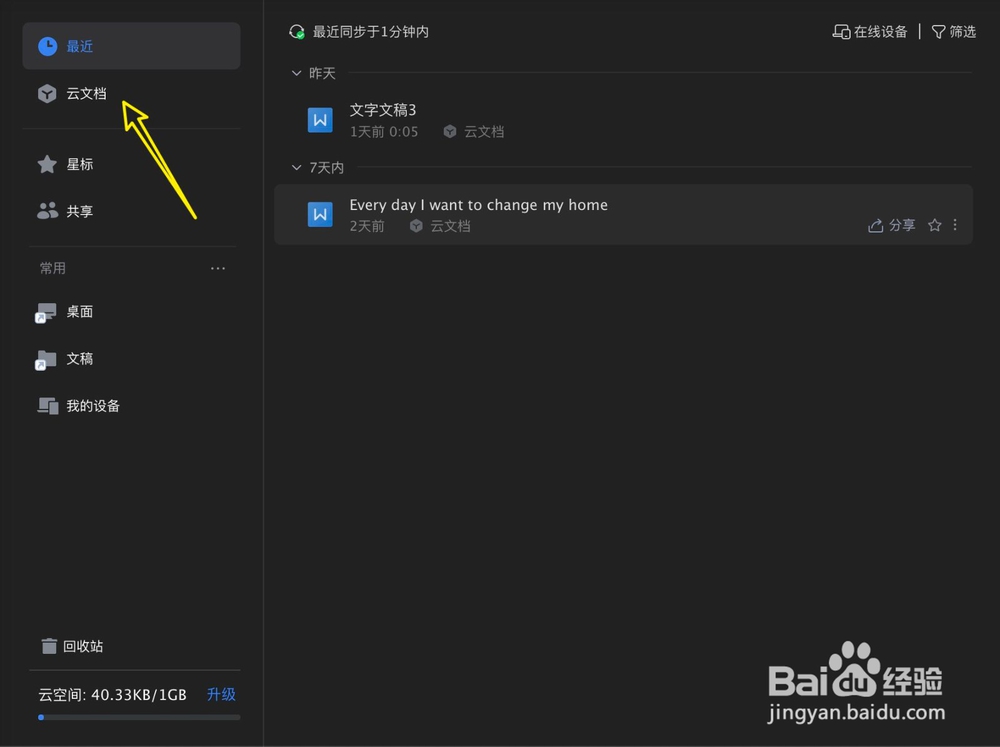Click the device icon beside 在线设备

pyautogui.click(x=841, y=32)
